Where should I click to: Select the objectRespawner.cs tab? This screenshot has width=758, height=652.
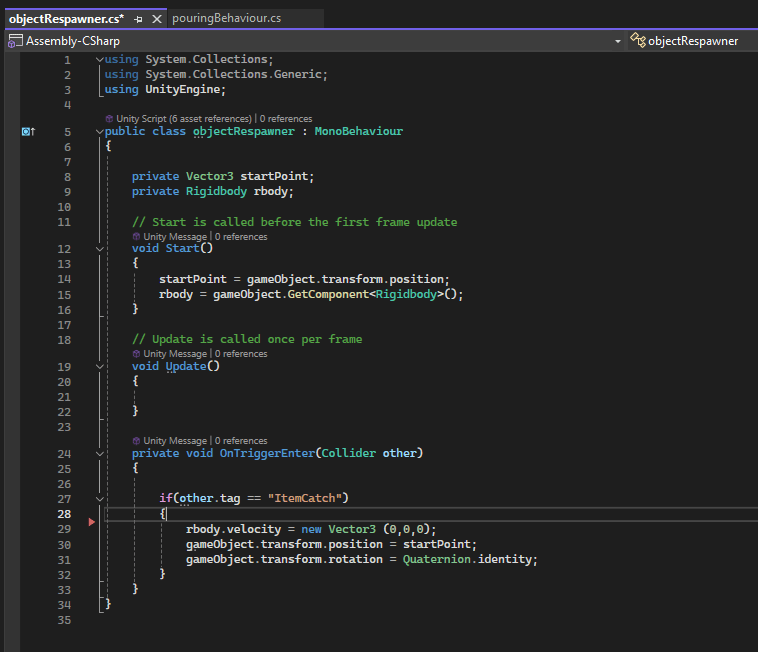click(65, 18)
